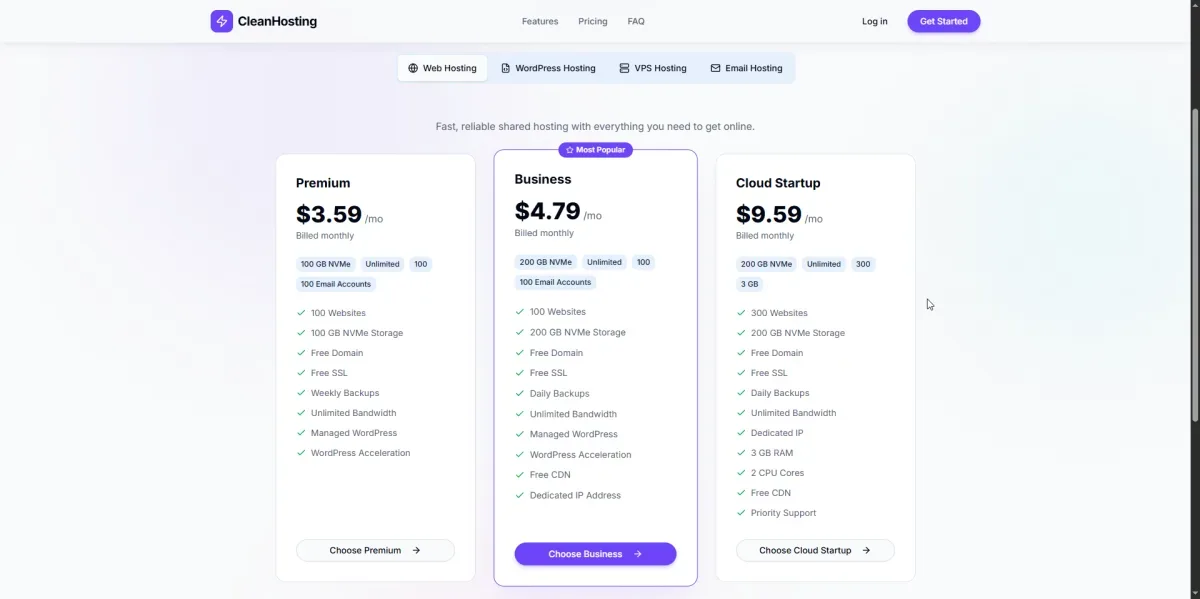1200x599 pixels.
Task: Open the Features navigation link
Action: click(540, 21)
